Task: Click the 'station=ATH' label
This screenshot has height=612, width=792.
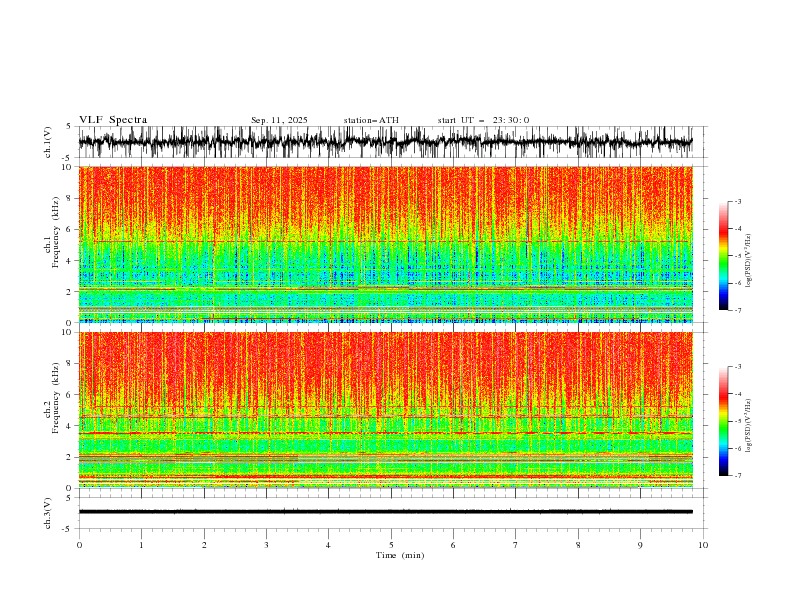Action: click(x=371, y=120)
